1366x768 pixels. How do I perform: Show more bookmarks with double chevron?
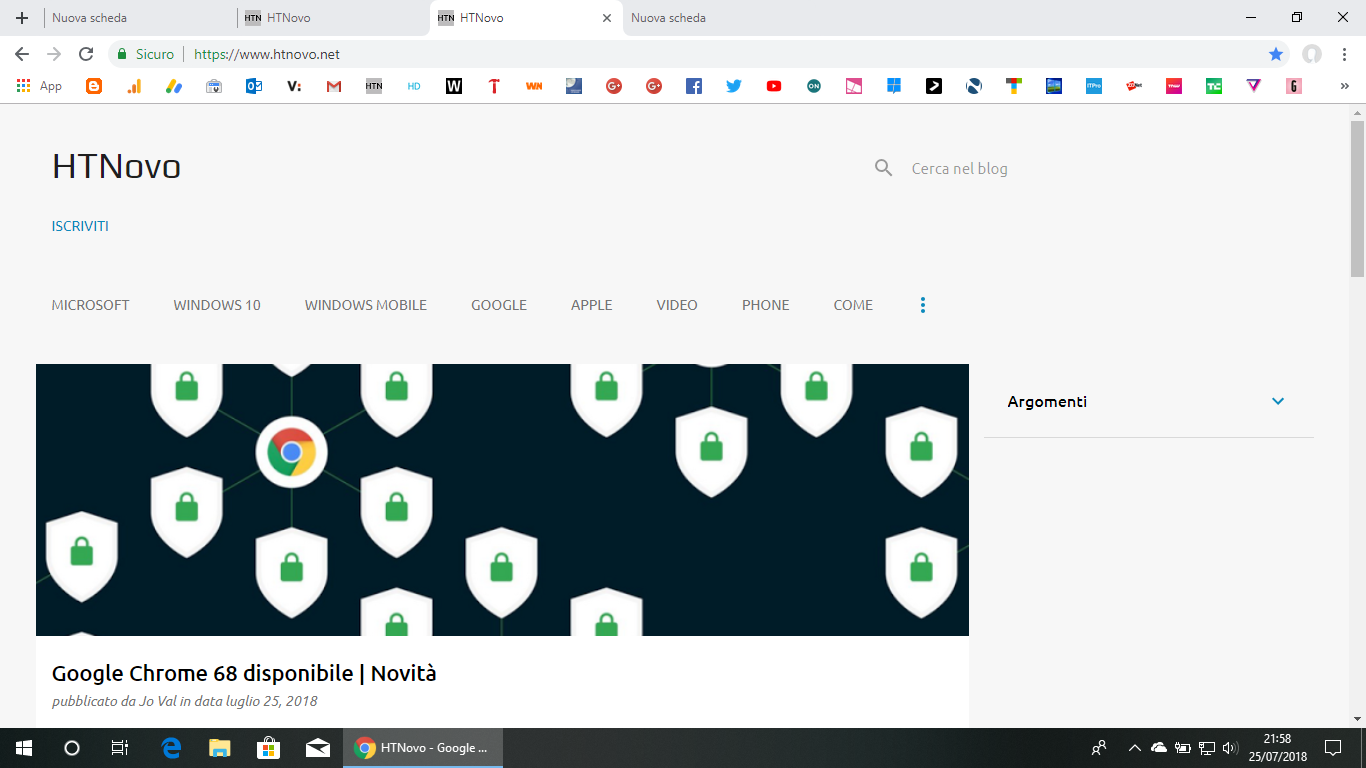(1345, 86)
